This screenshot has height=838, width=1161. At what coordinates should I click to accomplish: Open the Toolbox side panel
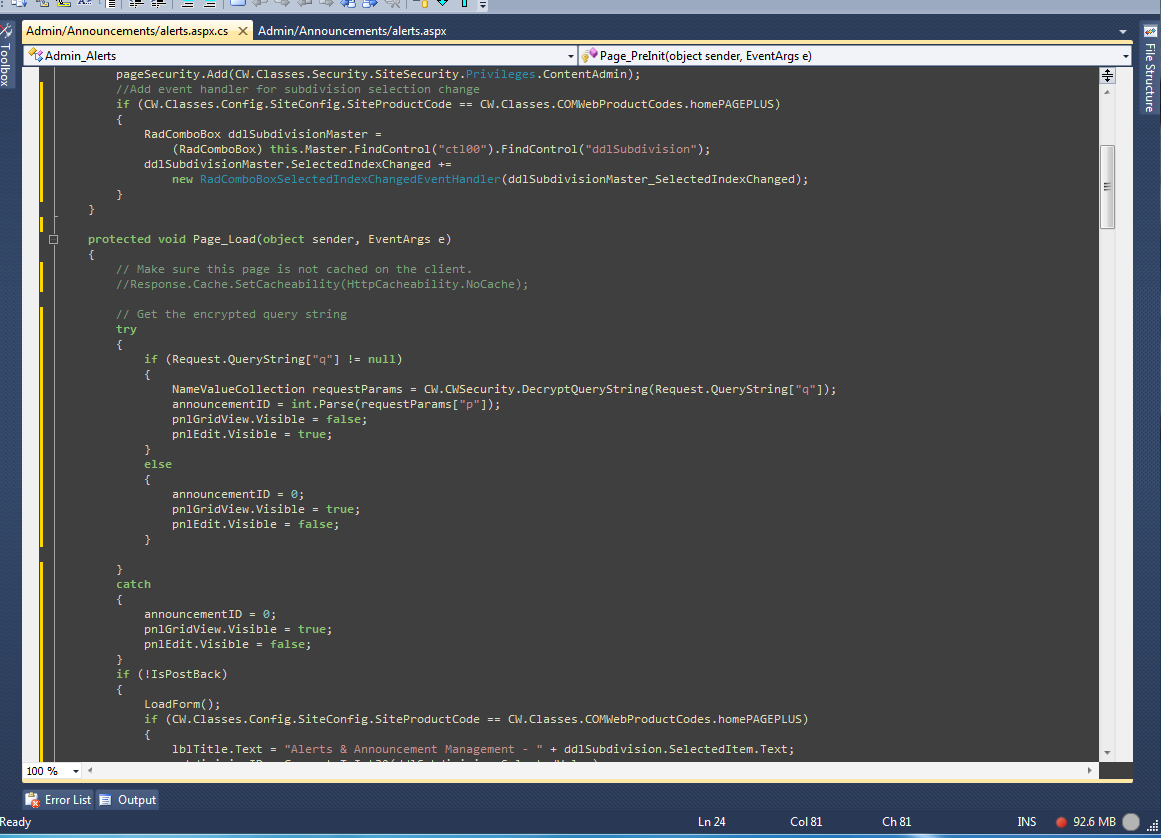point(5,56)
